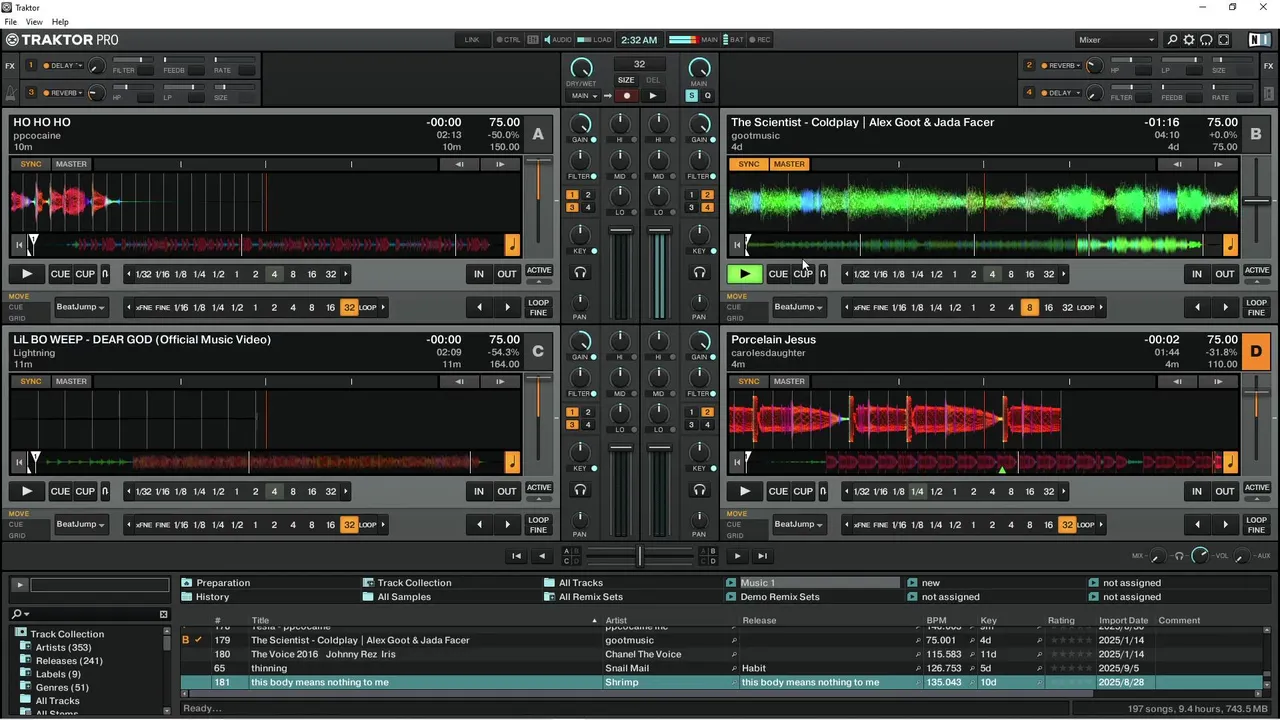This screenshot has height=720, width=1280.
Task: Play track in browser preview player
Action: [19, 585]
